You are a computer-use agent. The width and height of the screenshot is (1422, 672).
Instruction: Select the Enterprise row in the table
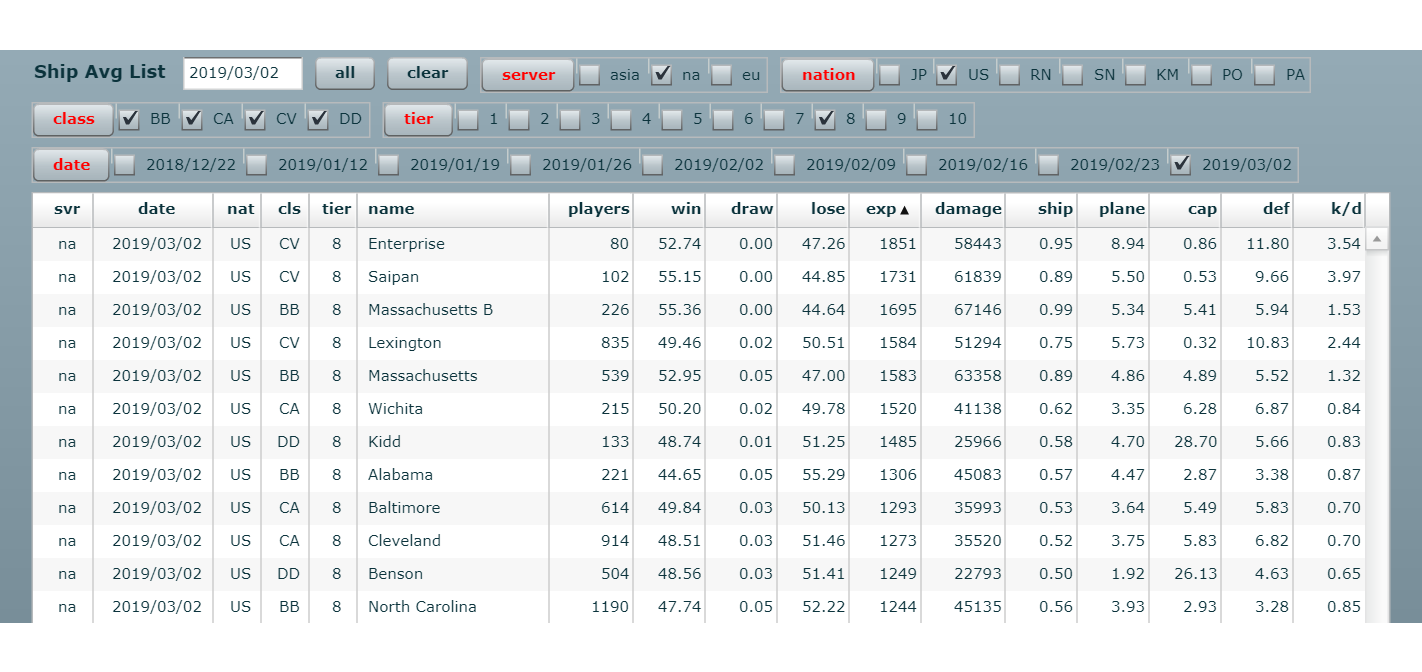406,244
